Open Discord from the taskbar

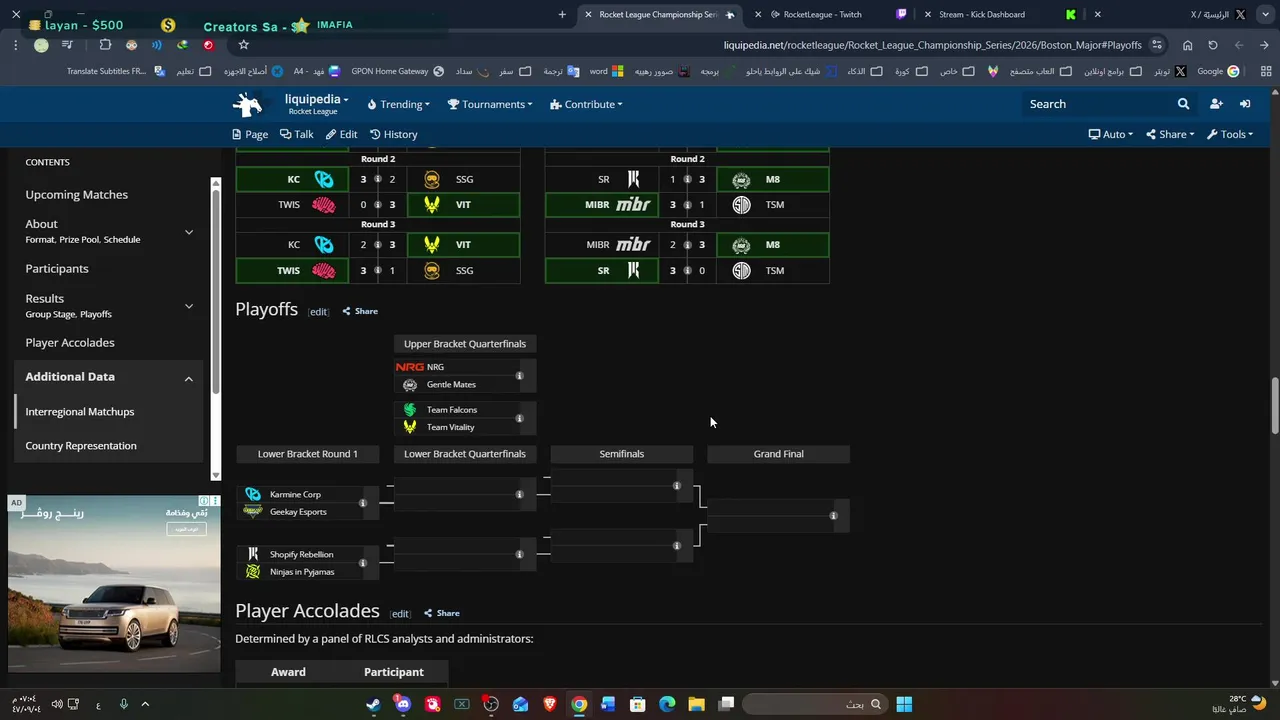[x=403, y=704]
